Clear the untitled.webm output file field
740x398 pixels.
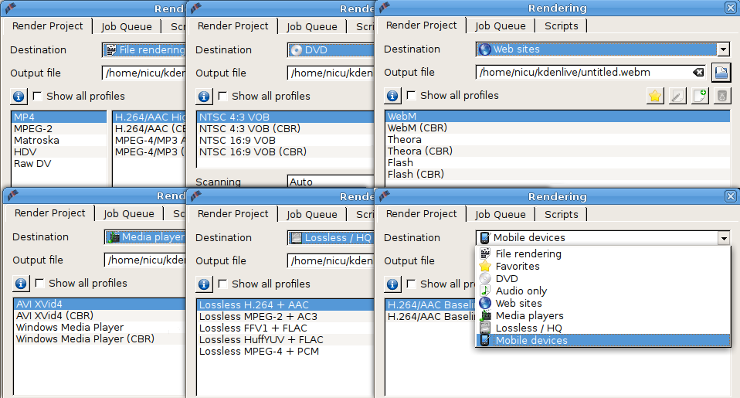698,72
